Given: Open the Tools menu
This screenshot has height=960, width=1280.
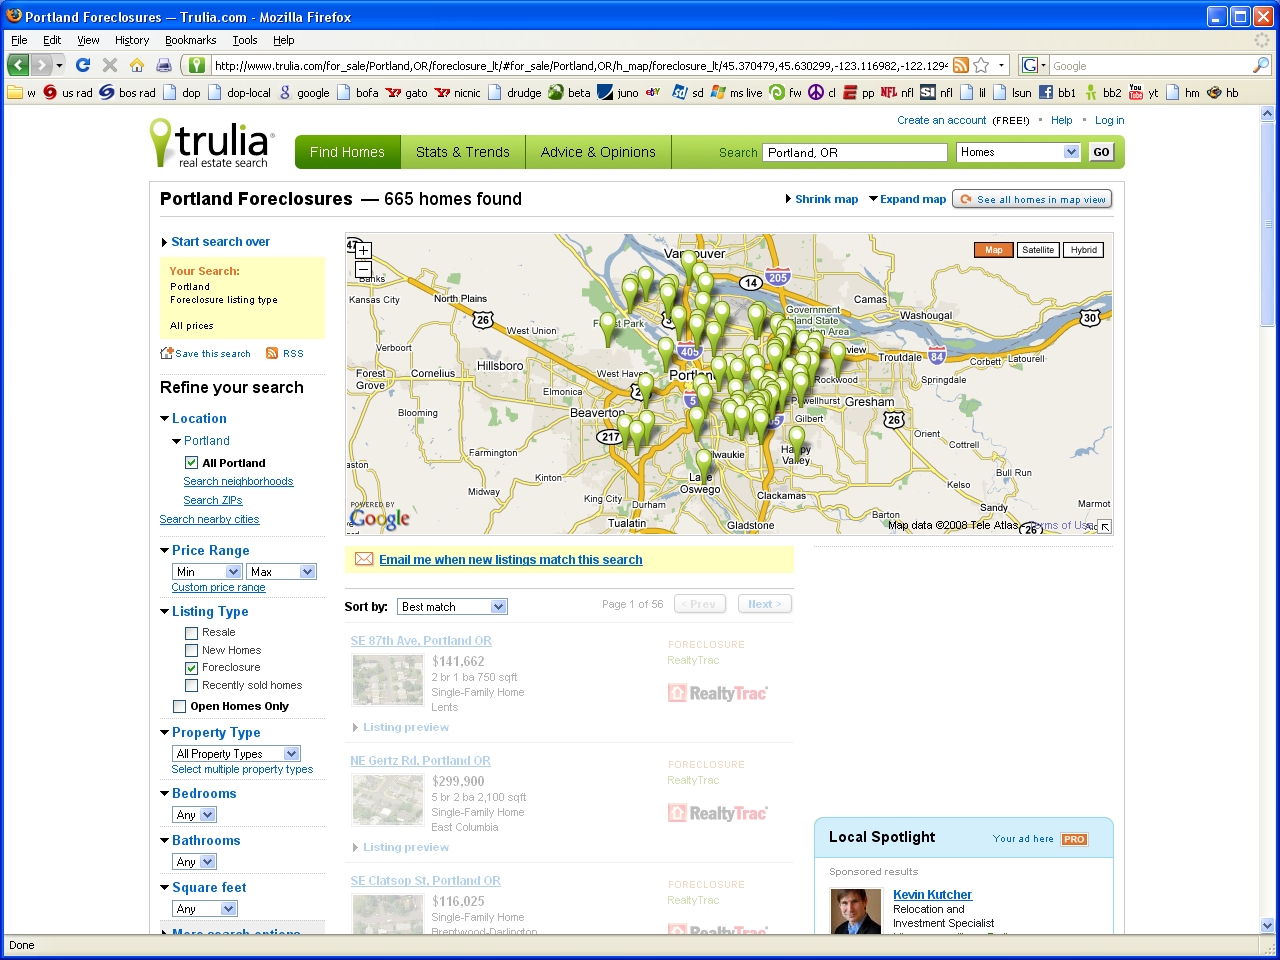Looking at the screenshot, I should click(x=245, y=40).
